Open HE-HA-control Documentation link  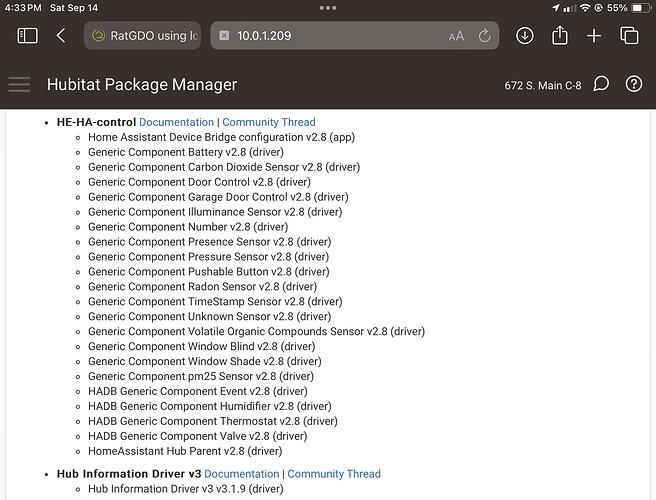point(176,122)
